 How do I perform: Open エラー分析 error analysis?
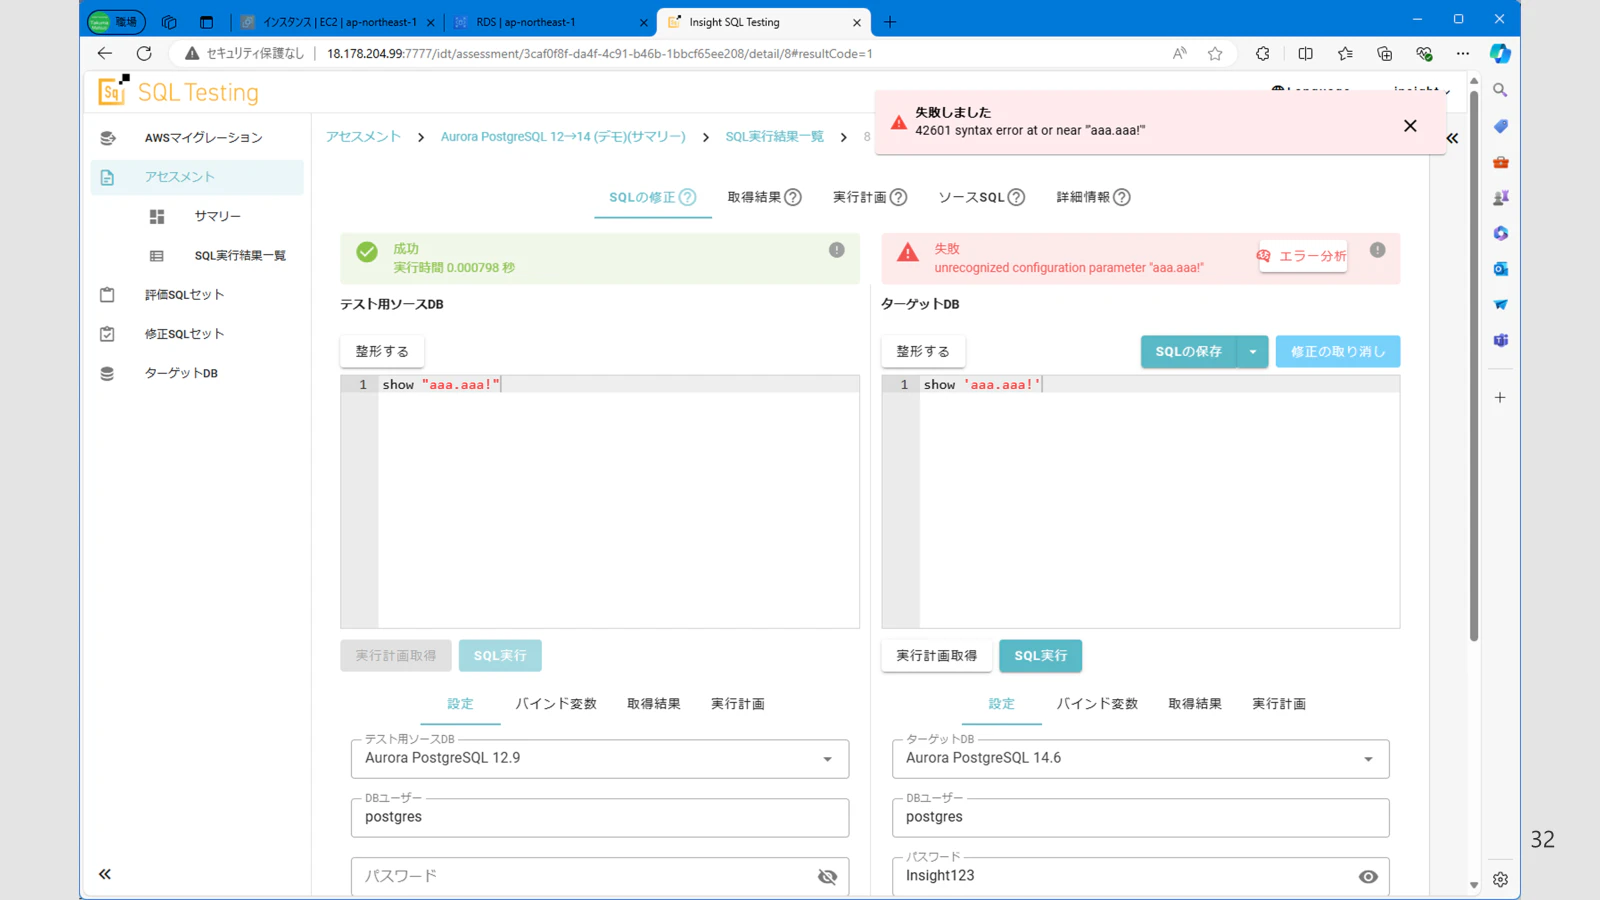[x=1303, y=256]
